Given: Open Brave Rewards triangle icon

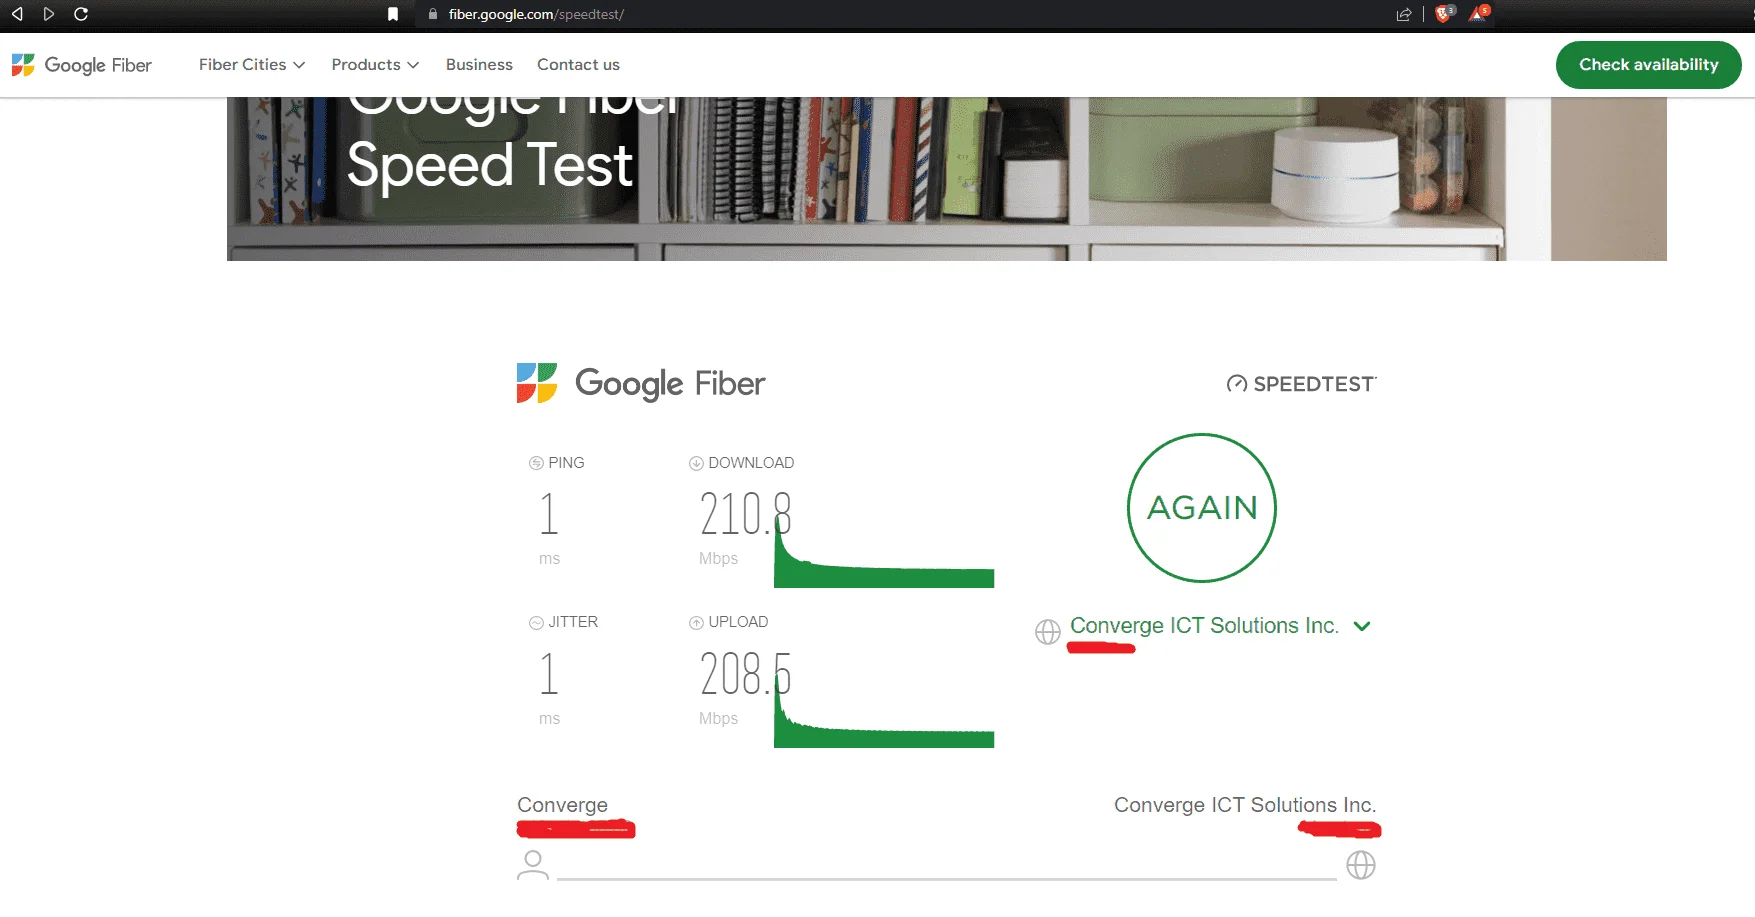Looking at the screenshot, I should click(x=1478, y=14).
